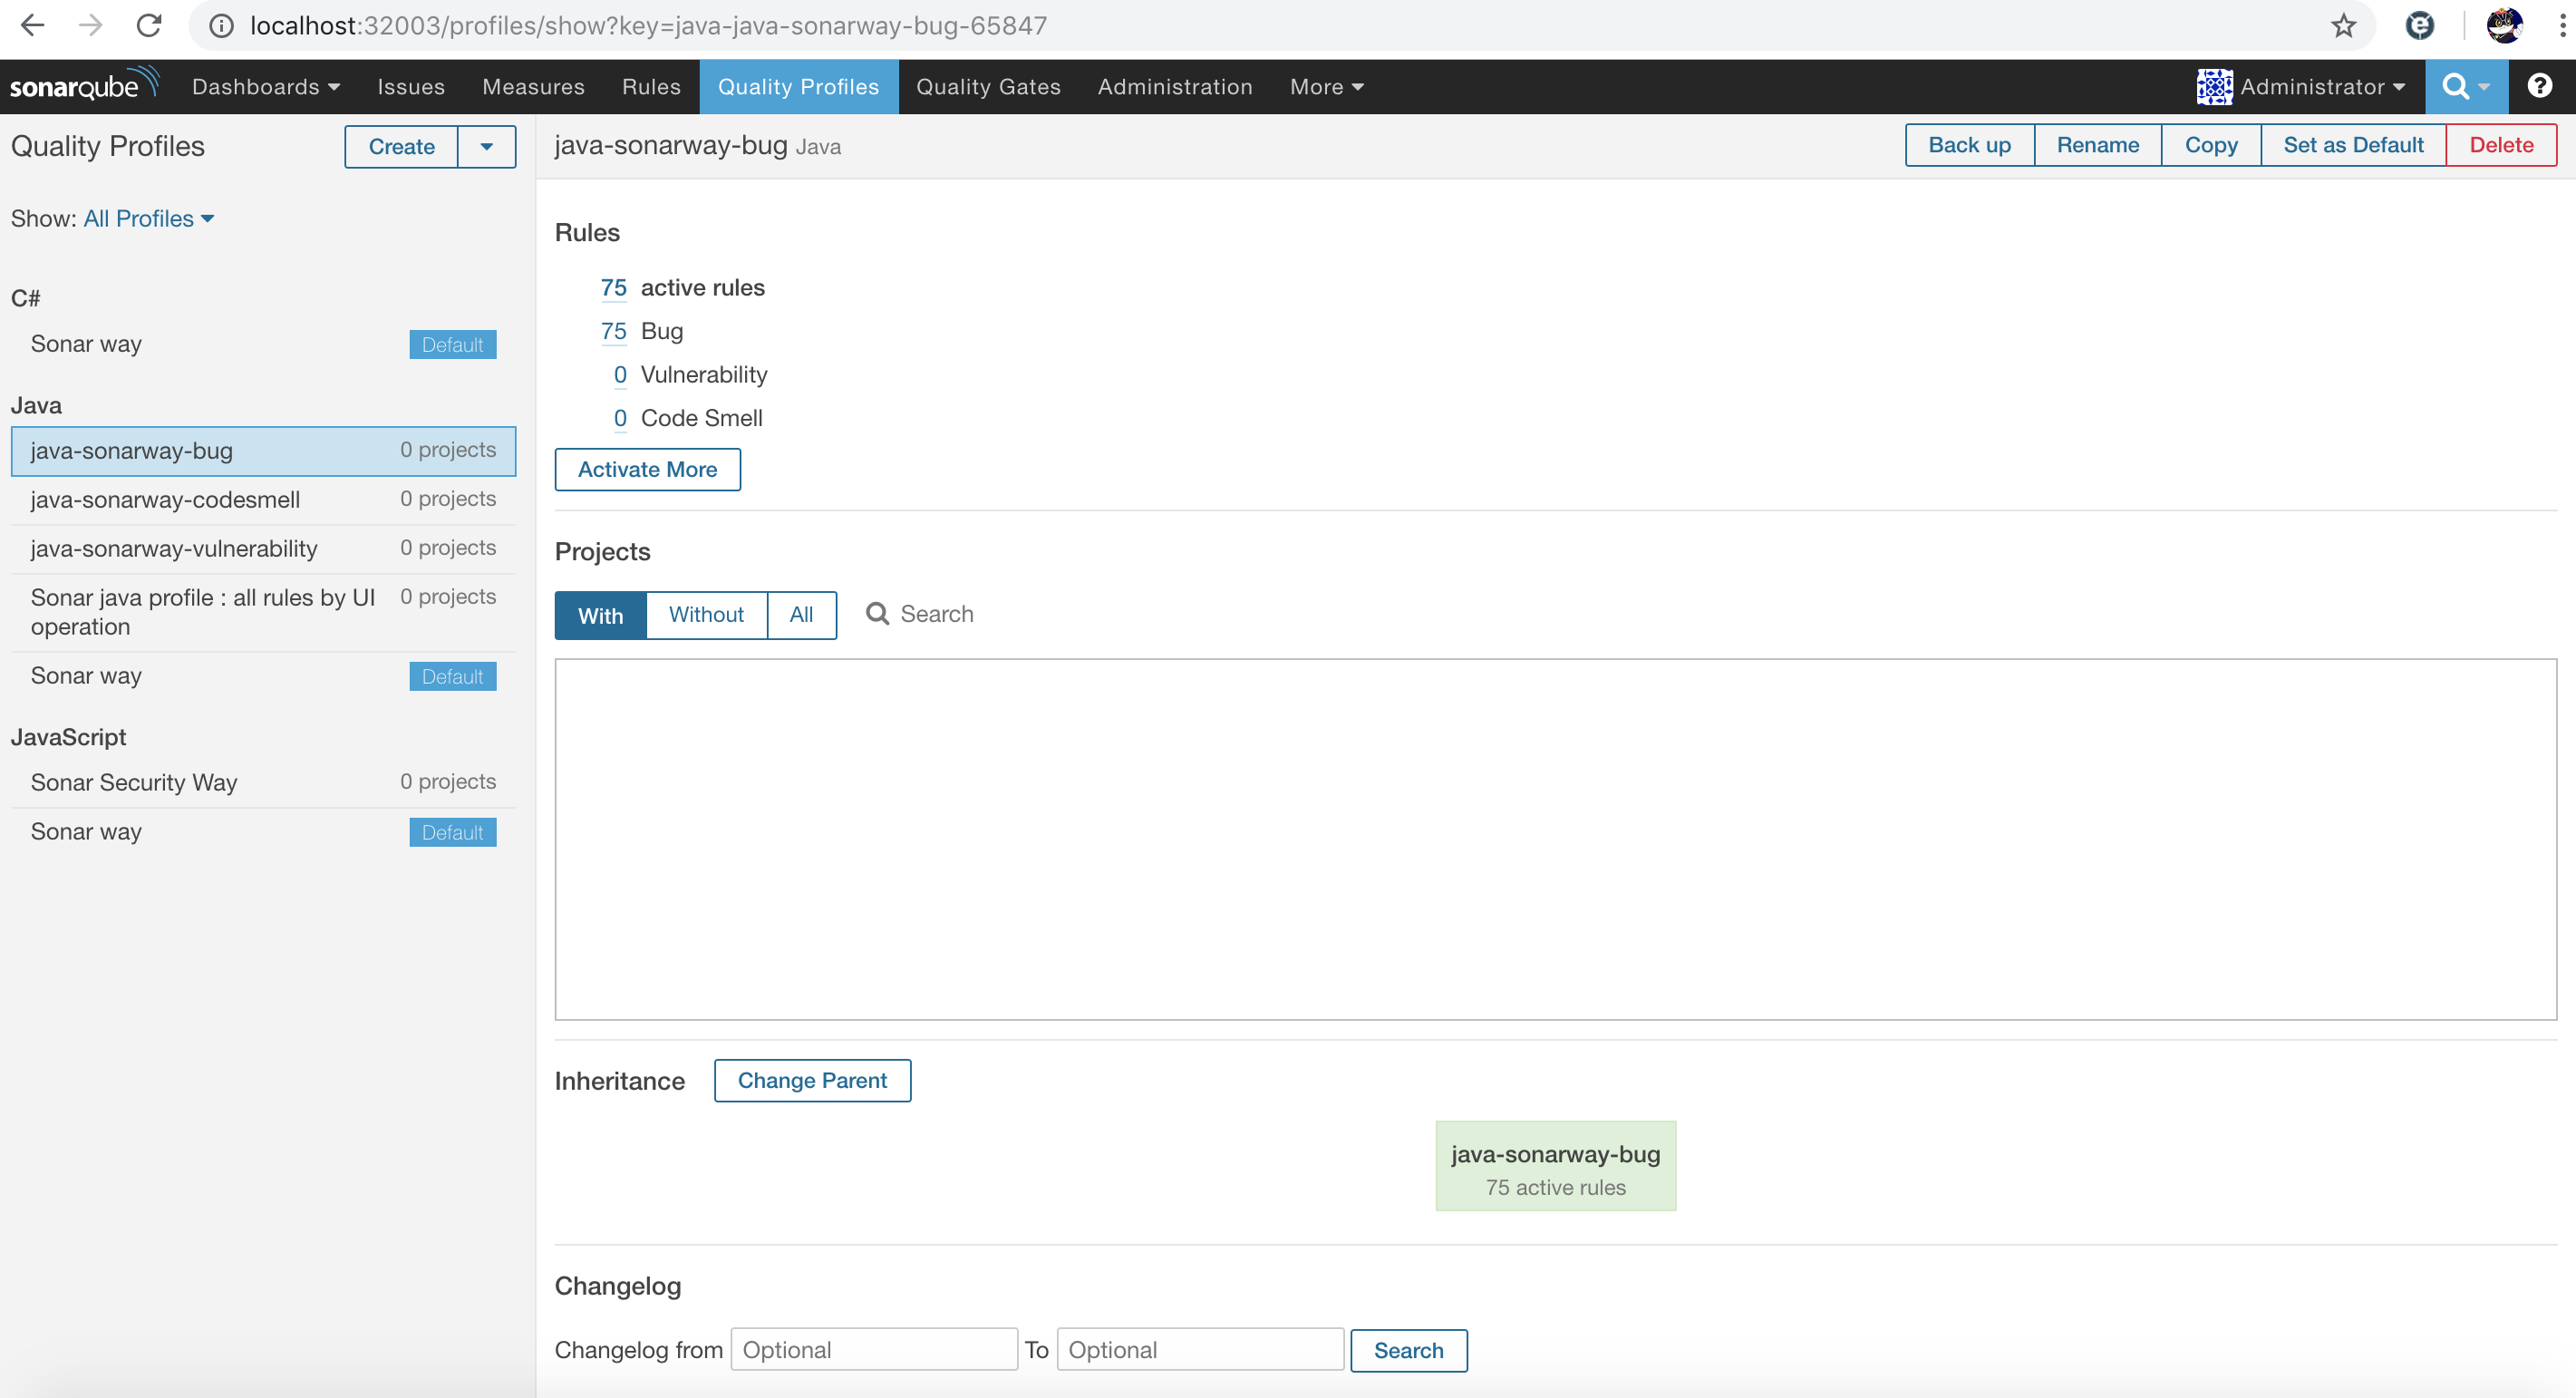Click the Changelog from date field
This screenshot has height=1398, width=2576.
tap(874, 1350)
